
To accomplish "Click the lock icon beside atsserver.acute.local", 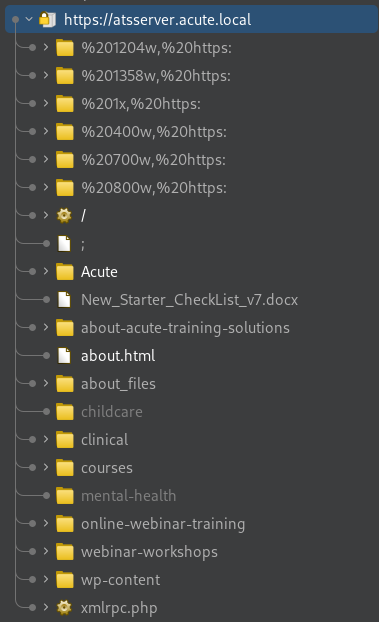I will tap(48, 19).
